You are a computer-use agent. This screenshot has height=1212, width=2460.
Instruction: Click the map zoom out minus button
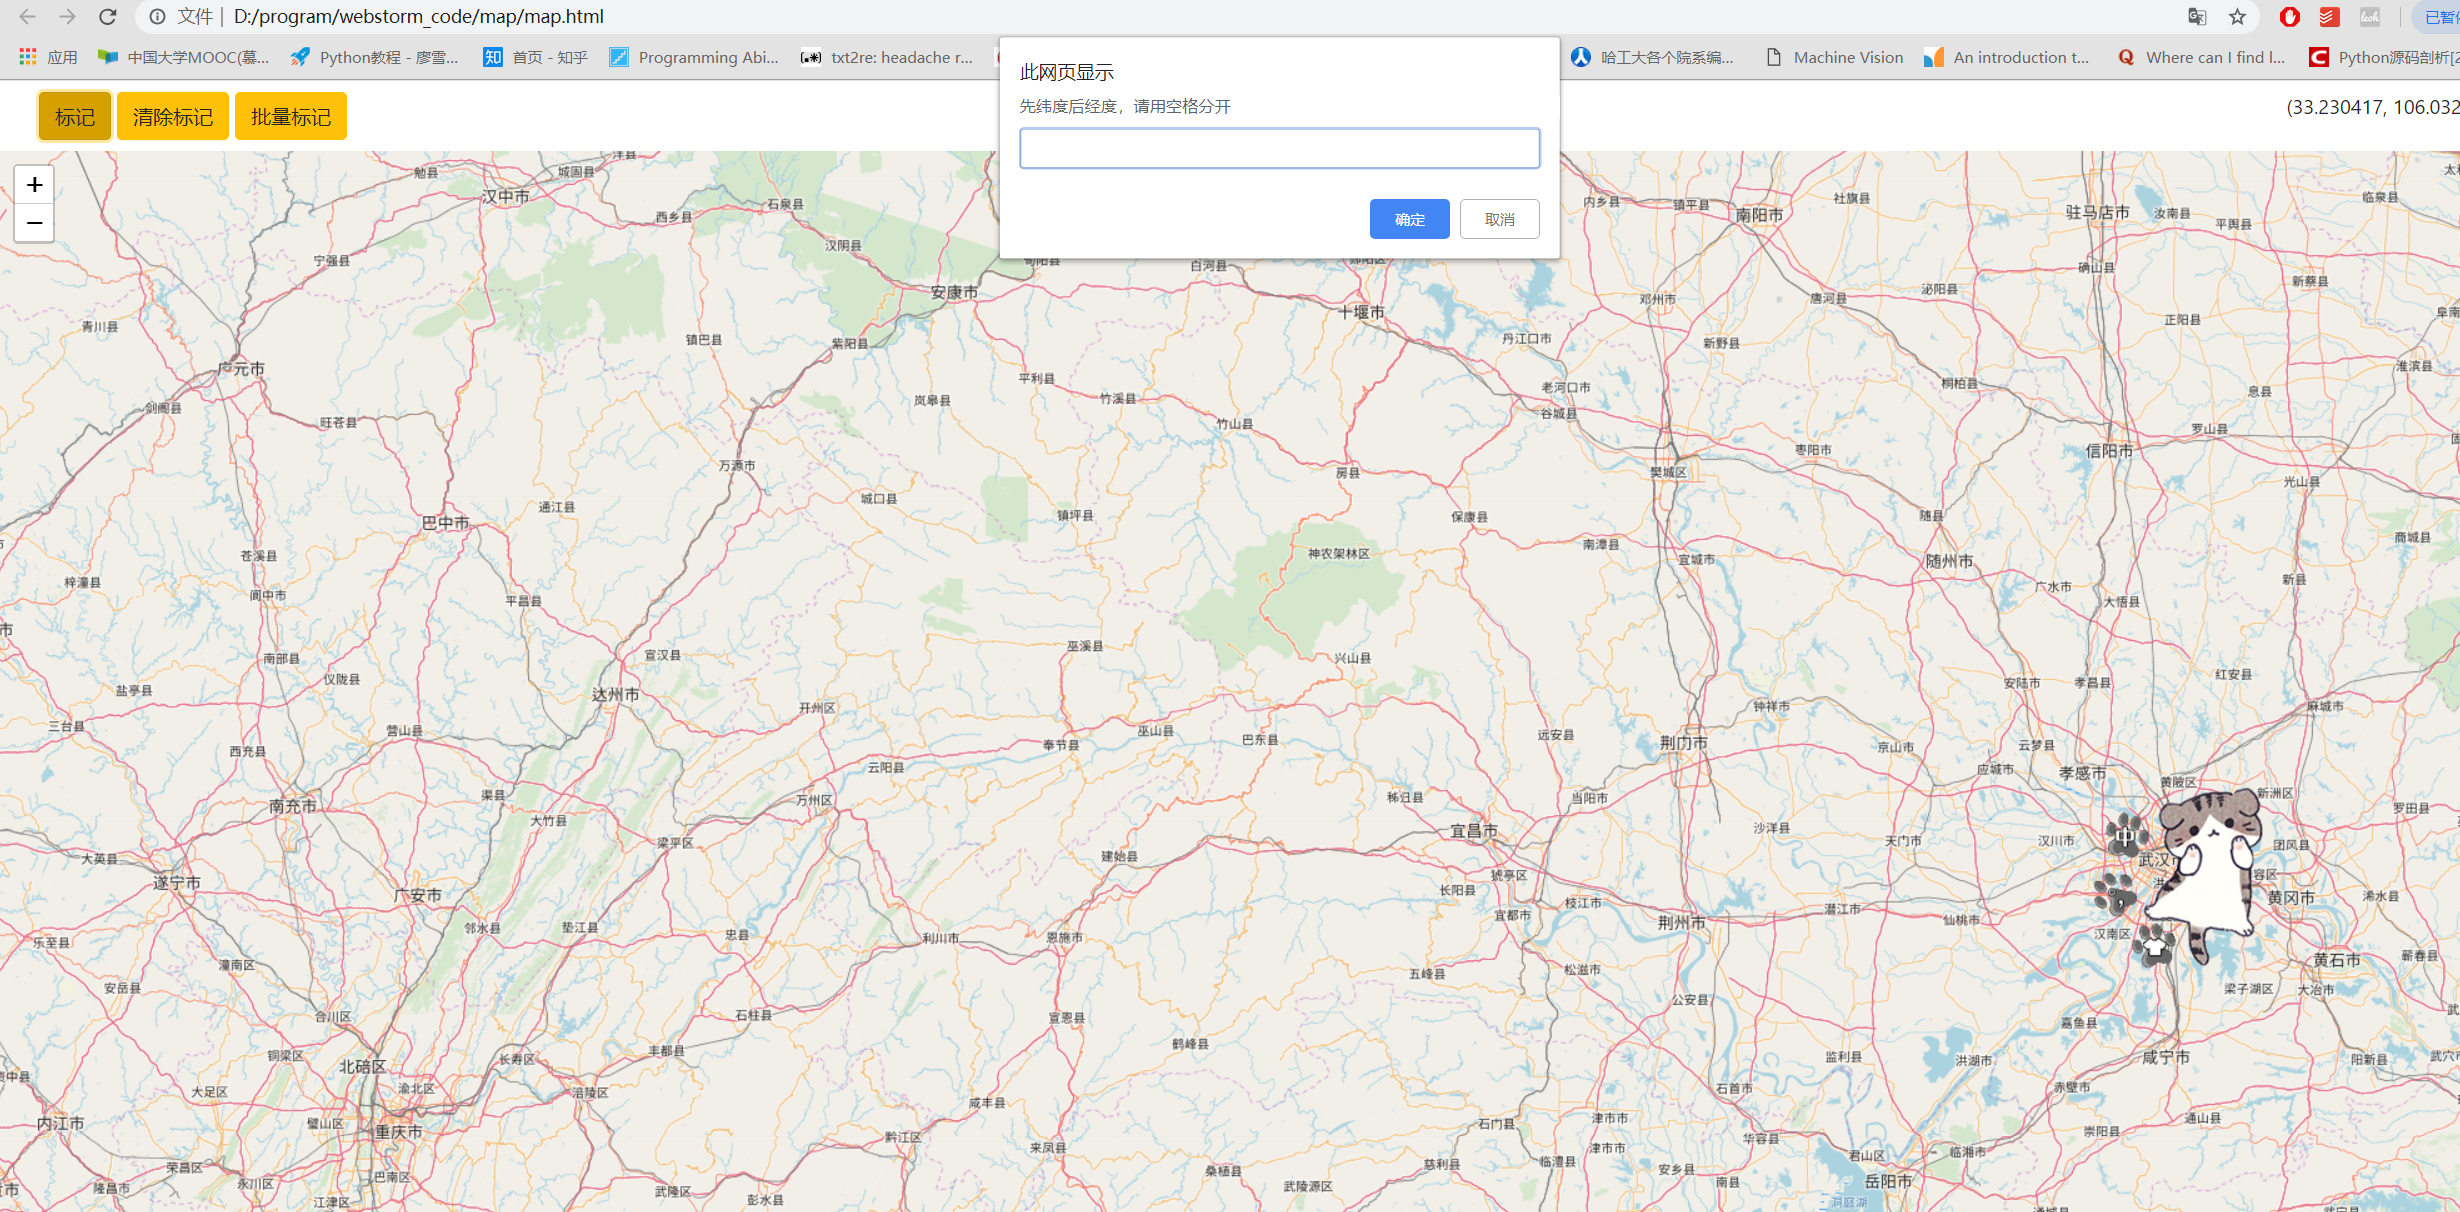(x=34, y=223)
